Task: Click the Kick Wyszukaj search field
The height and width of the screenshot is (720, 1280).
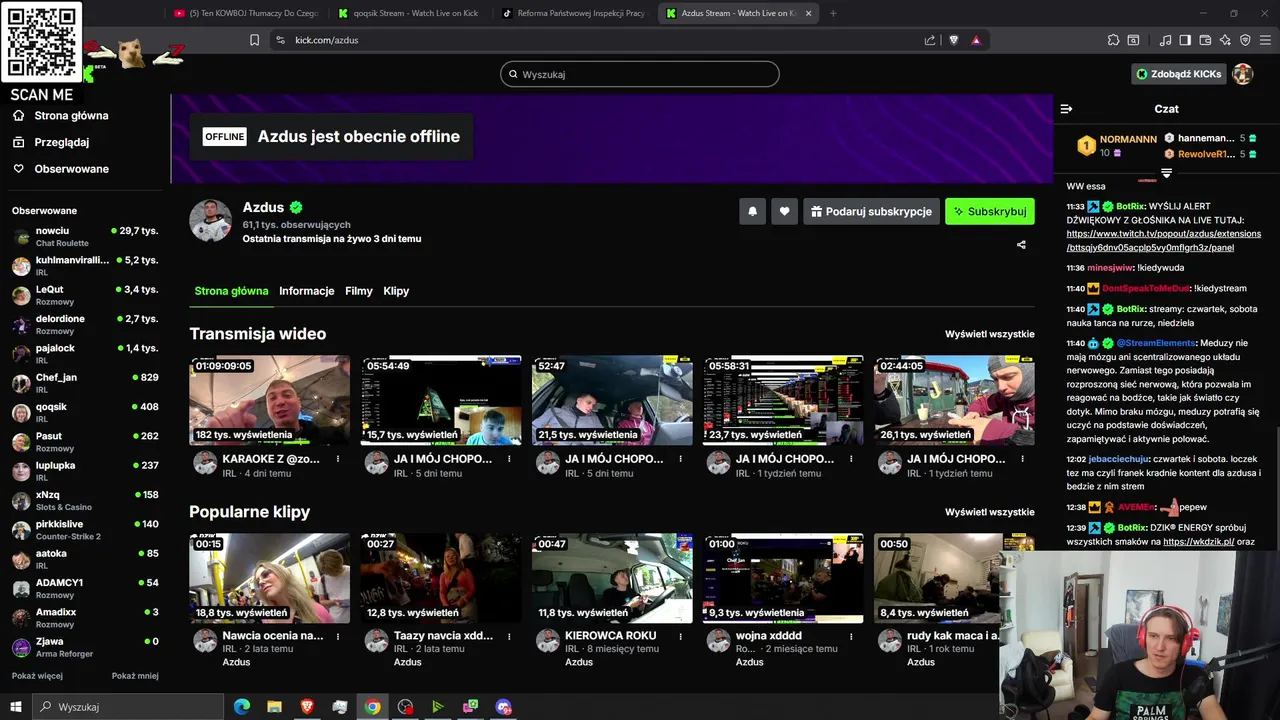Action: point(640,74)
